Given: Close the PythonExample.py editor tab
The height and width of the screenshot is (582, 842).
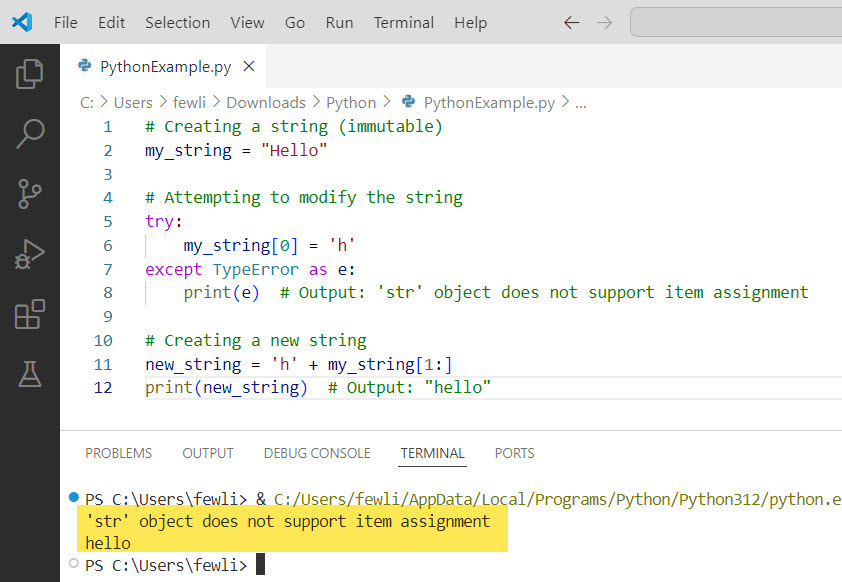Looking at the screenshot, I should pos(249,67).
